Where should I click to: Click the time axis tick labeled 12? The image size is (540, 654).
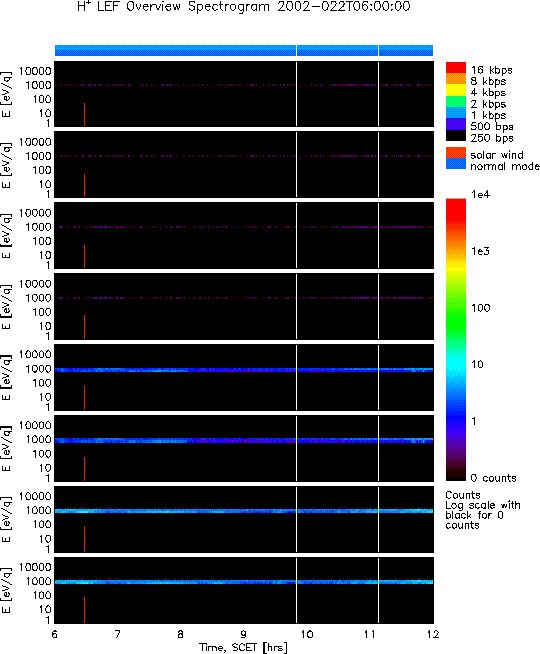[433, 634]
